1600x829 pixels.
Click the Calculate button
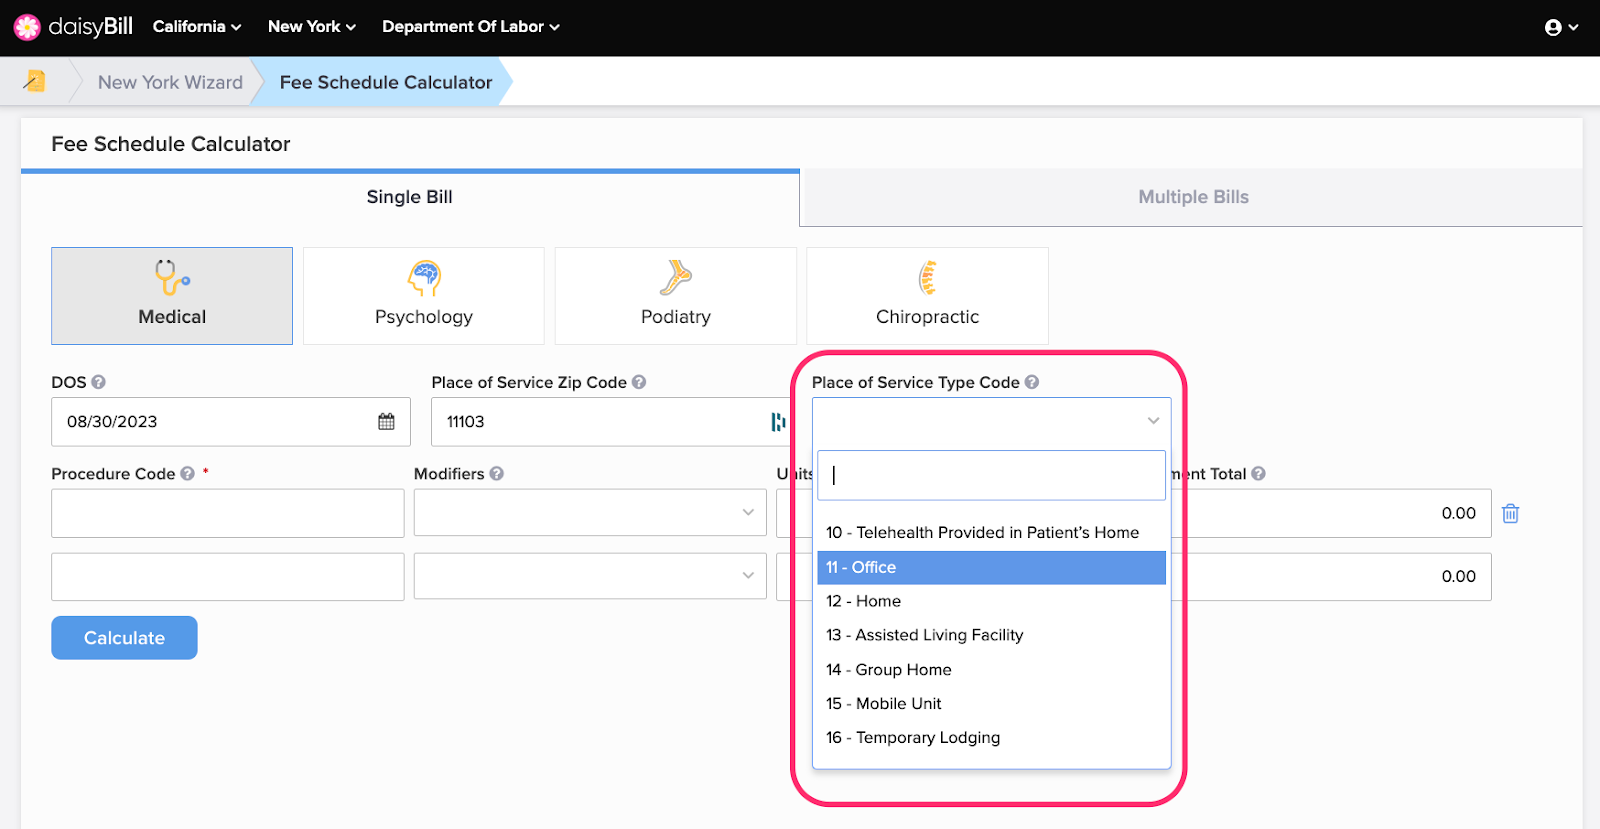(x=124, y=638)
